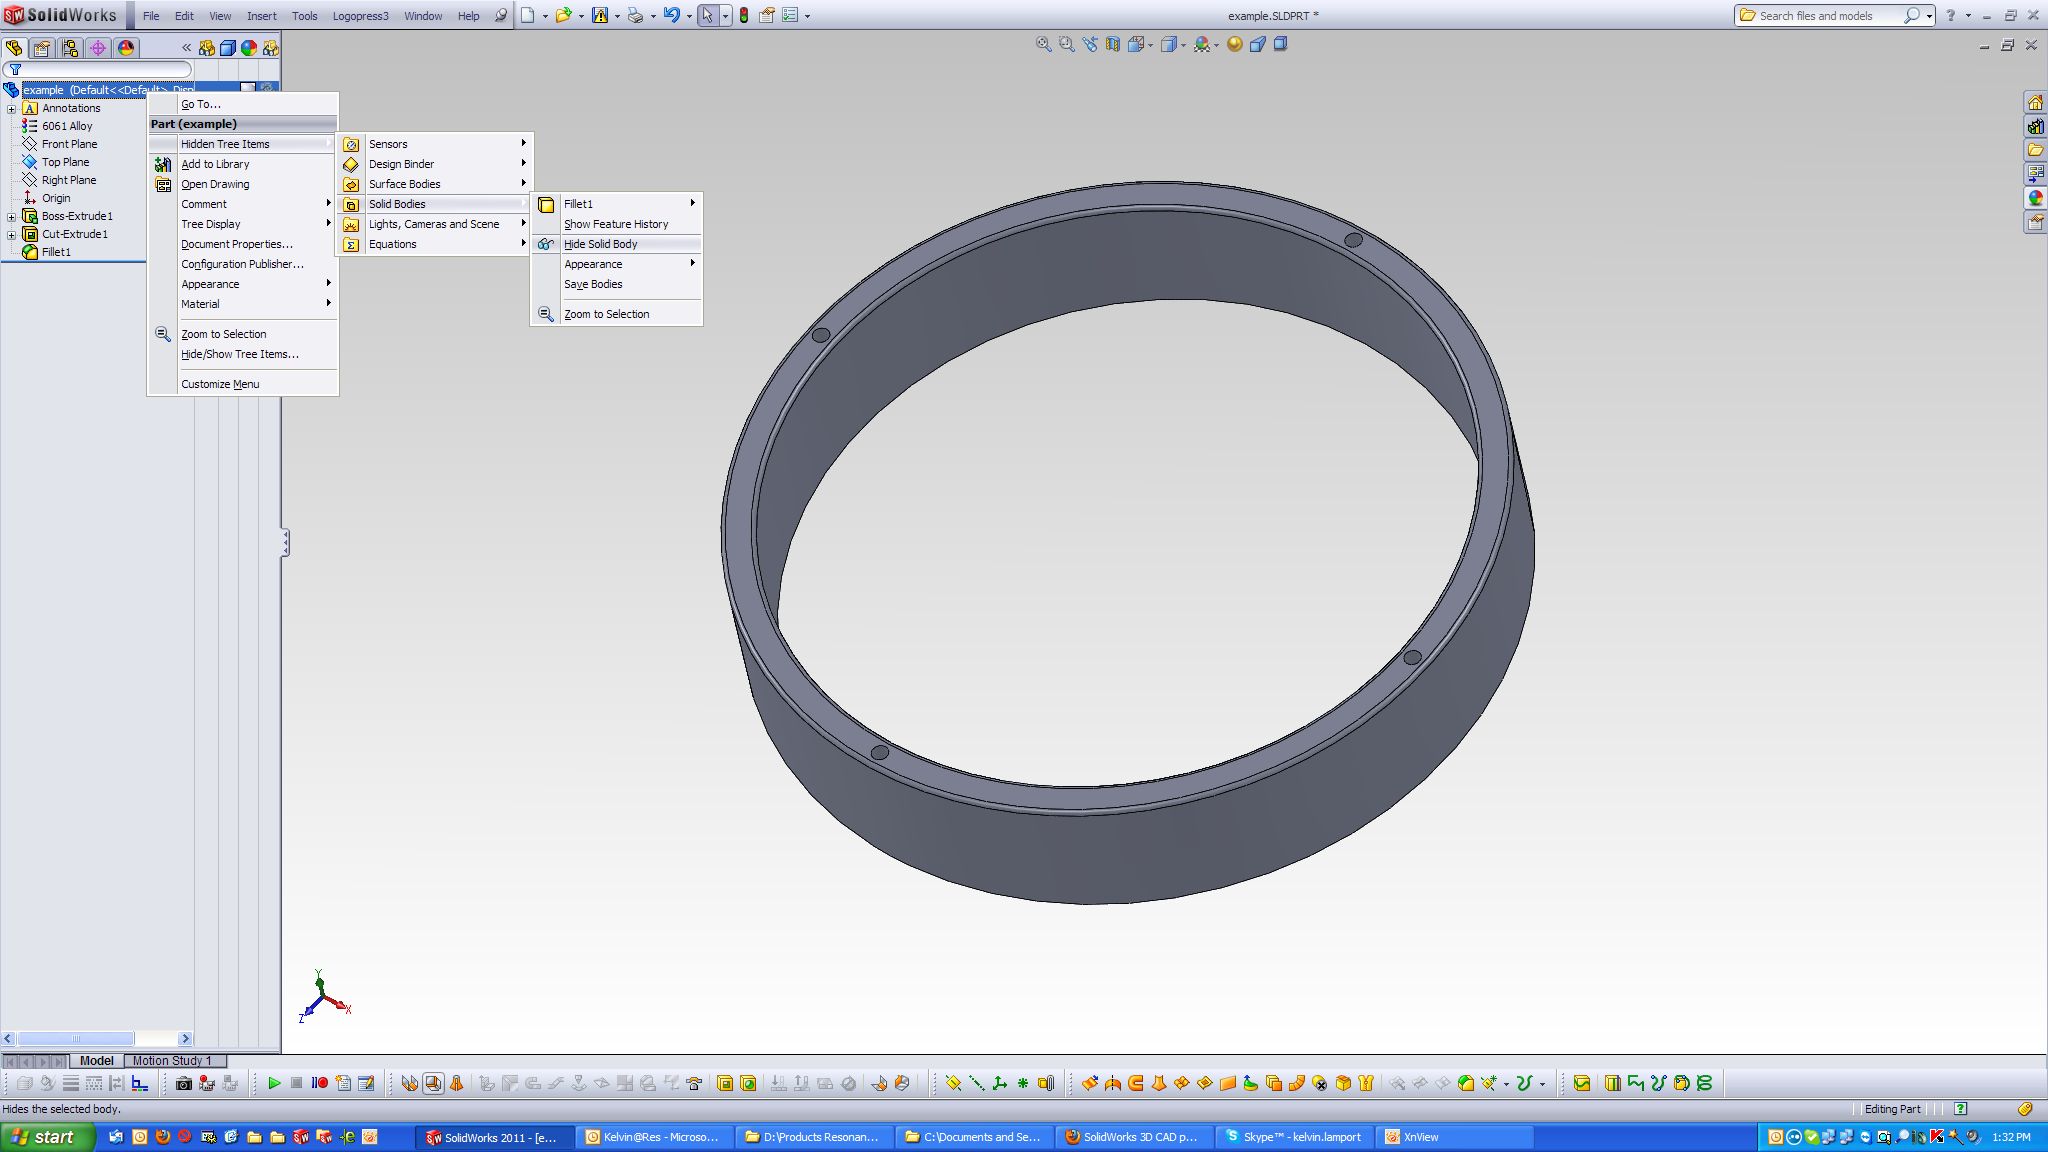Screen dimensions: 2048x1152
Task: Open the FeatureManager design tree tab
Action: click(14, 47)
